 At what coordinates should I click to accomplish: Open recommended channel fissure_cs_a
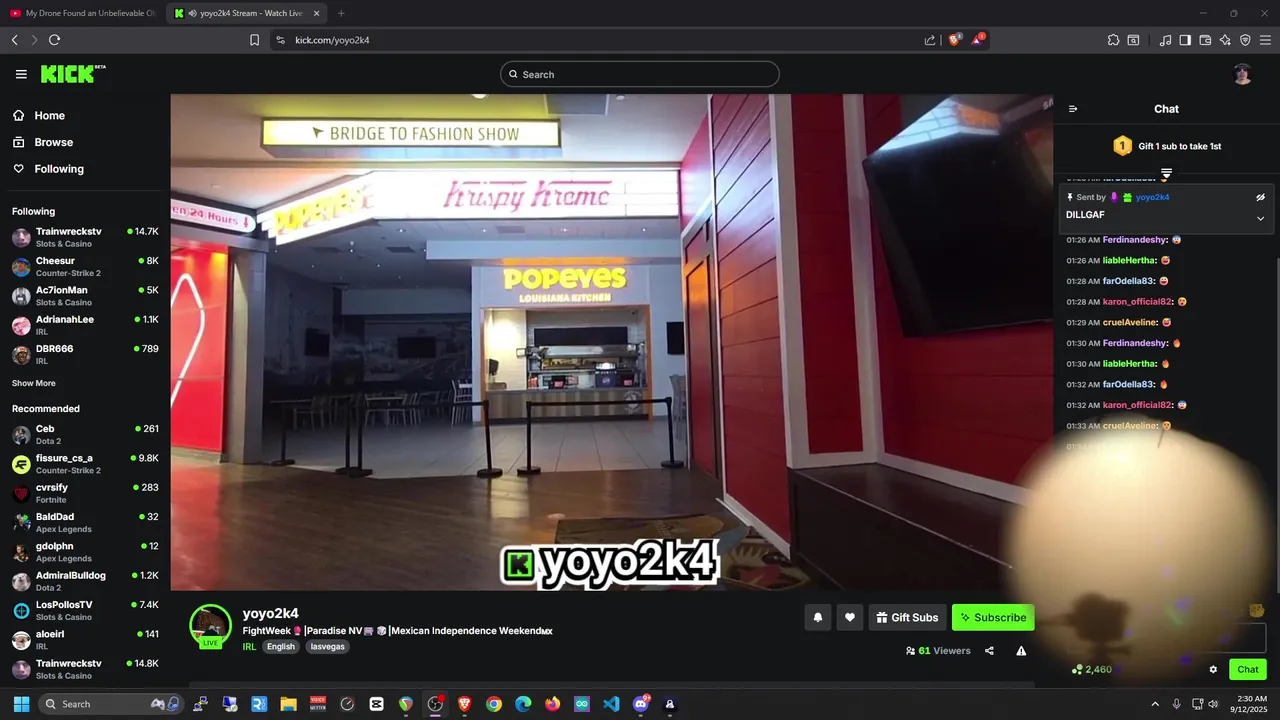click(85, 464)
